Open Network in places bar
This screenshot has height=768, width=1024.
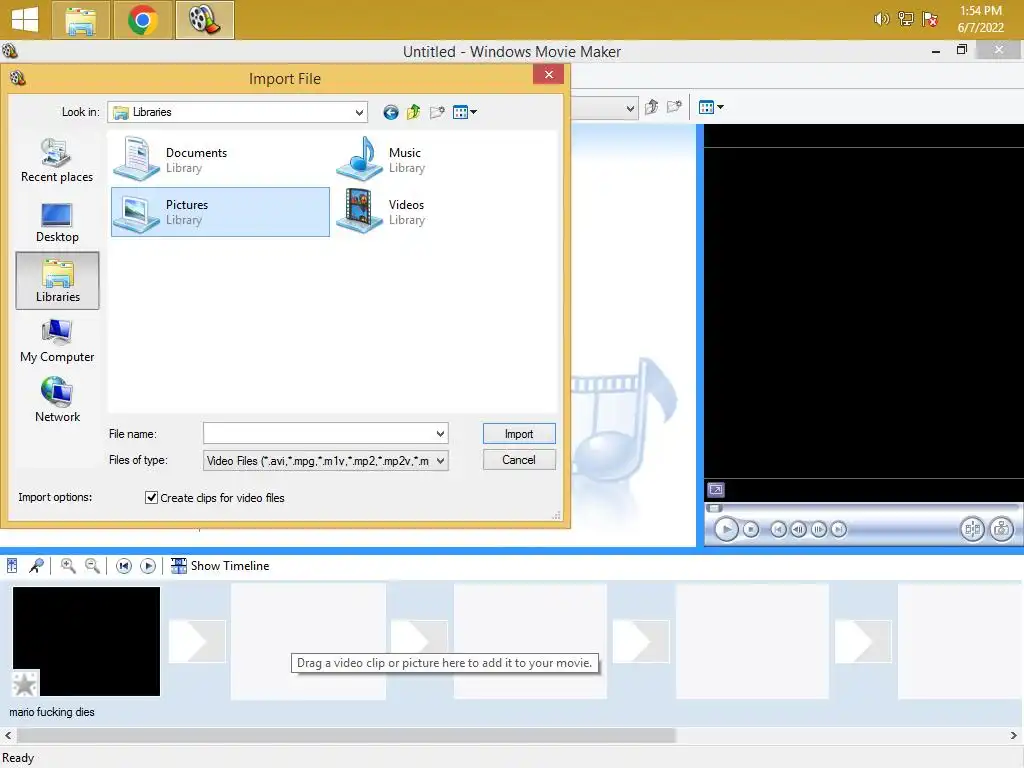[57, 400]
